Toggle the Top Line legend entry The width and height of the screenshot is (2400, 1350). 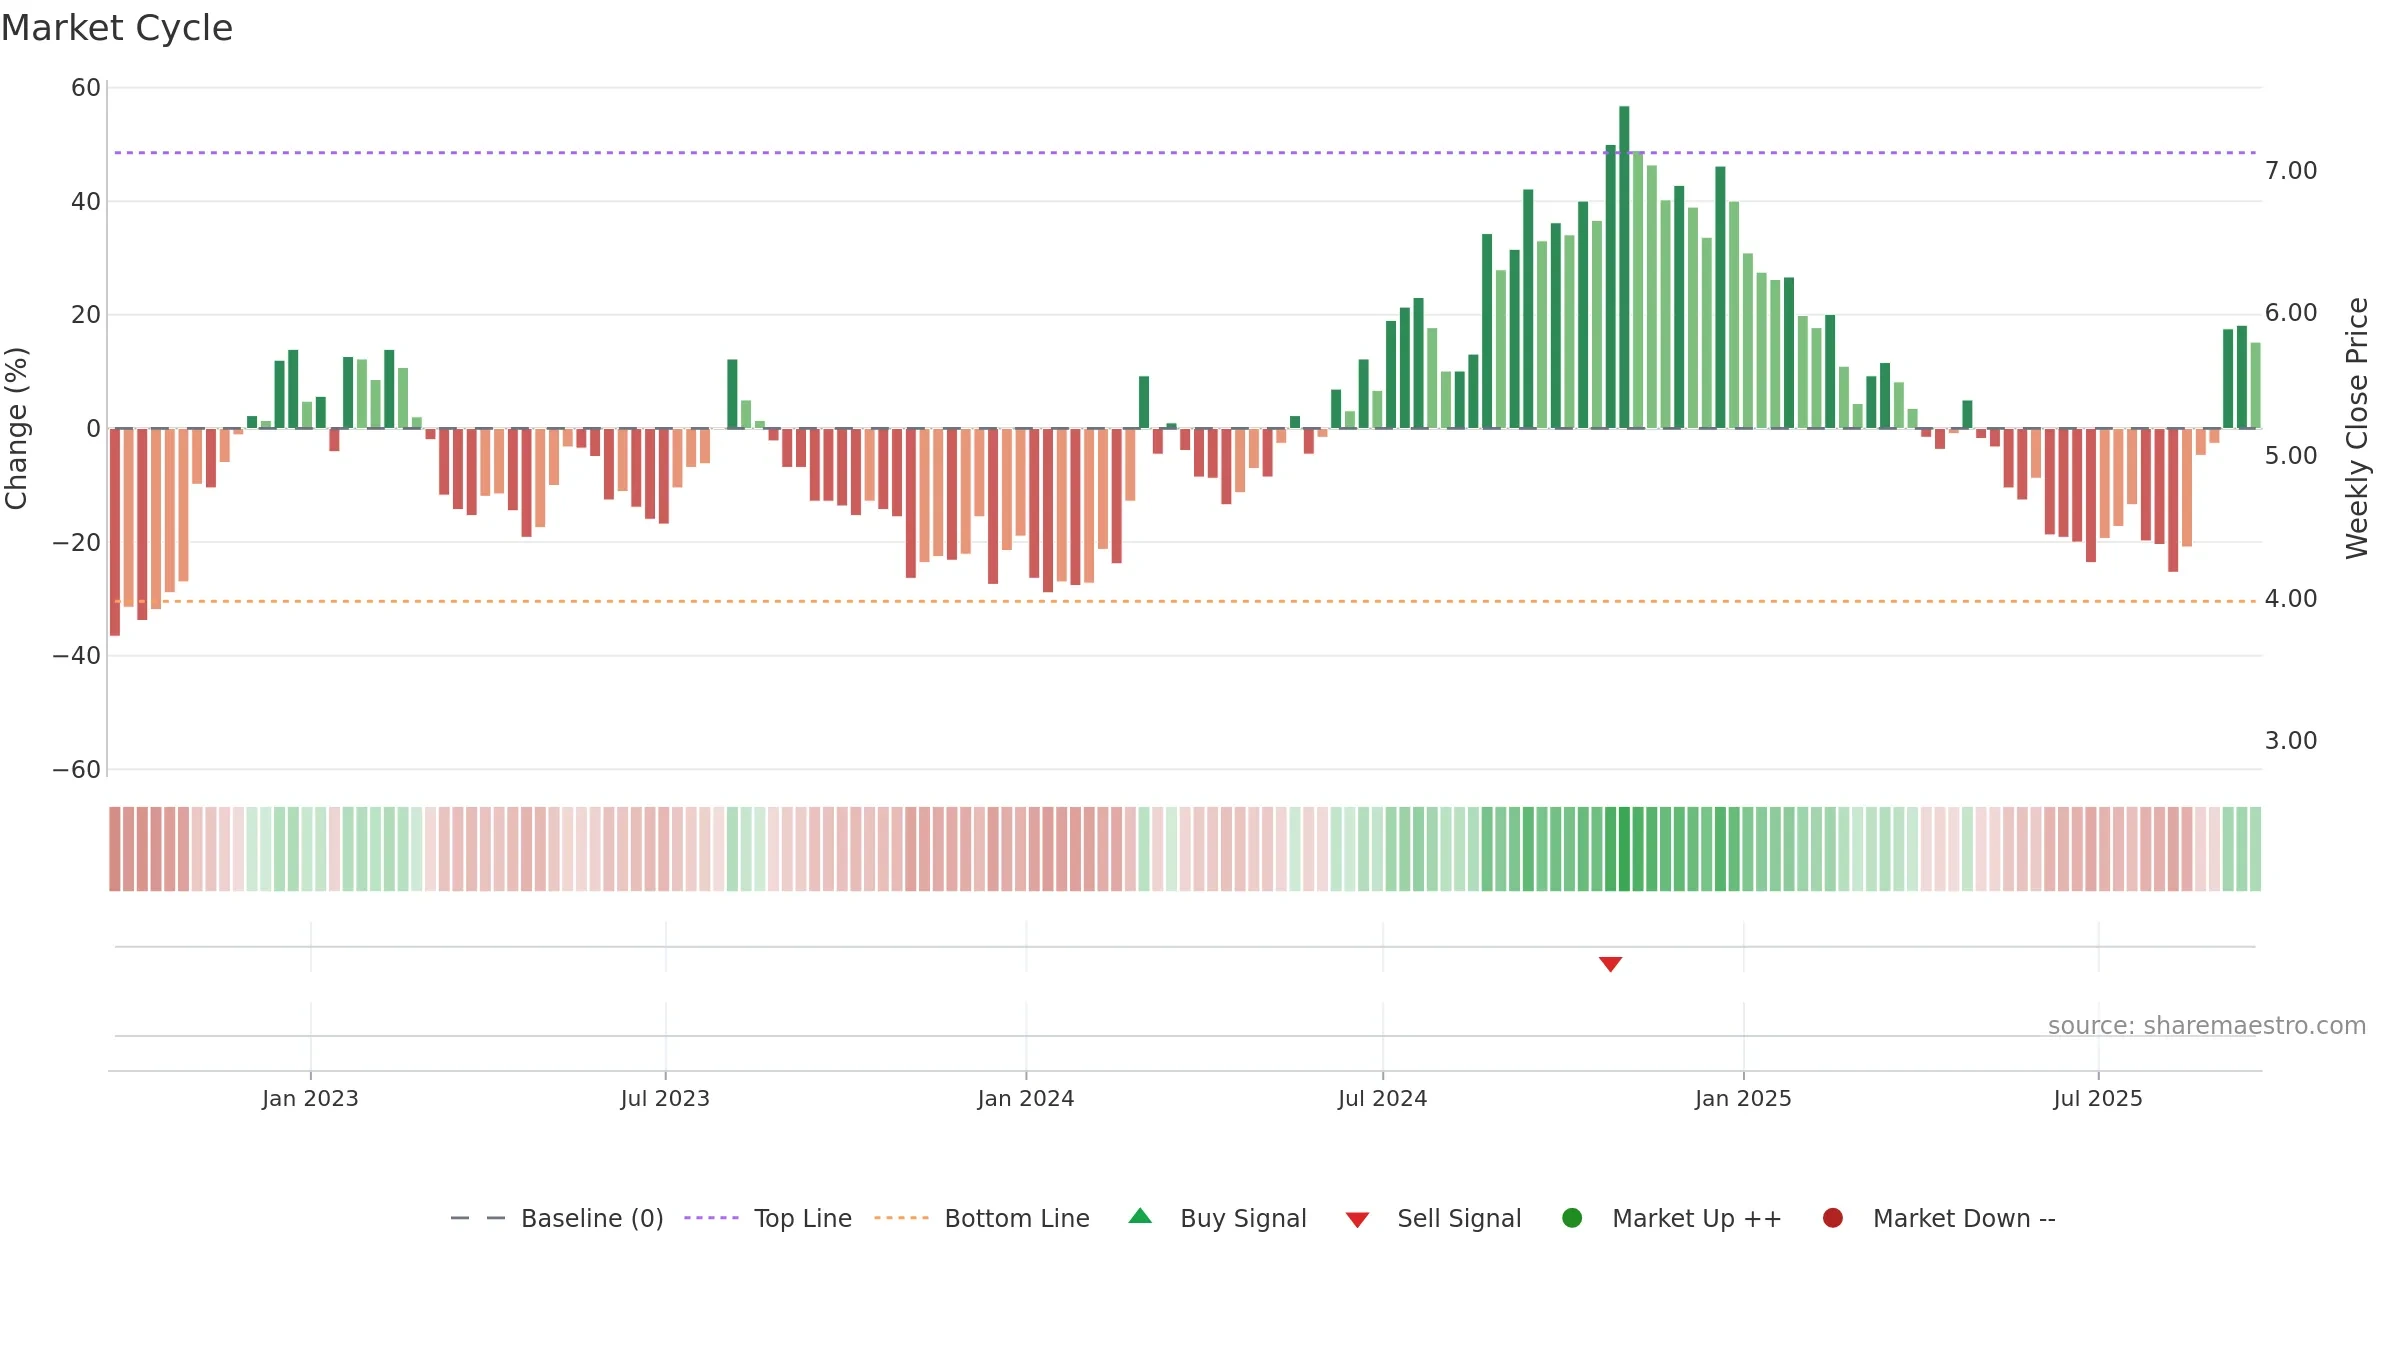pyautogui.click(x=768, y=1218)
